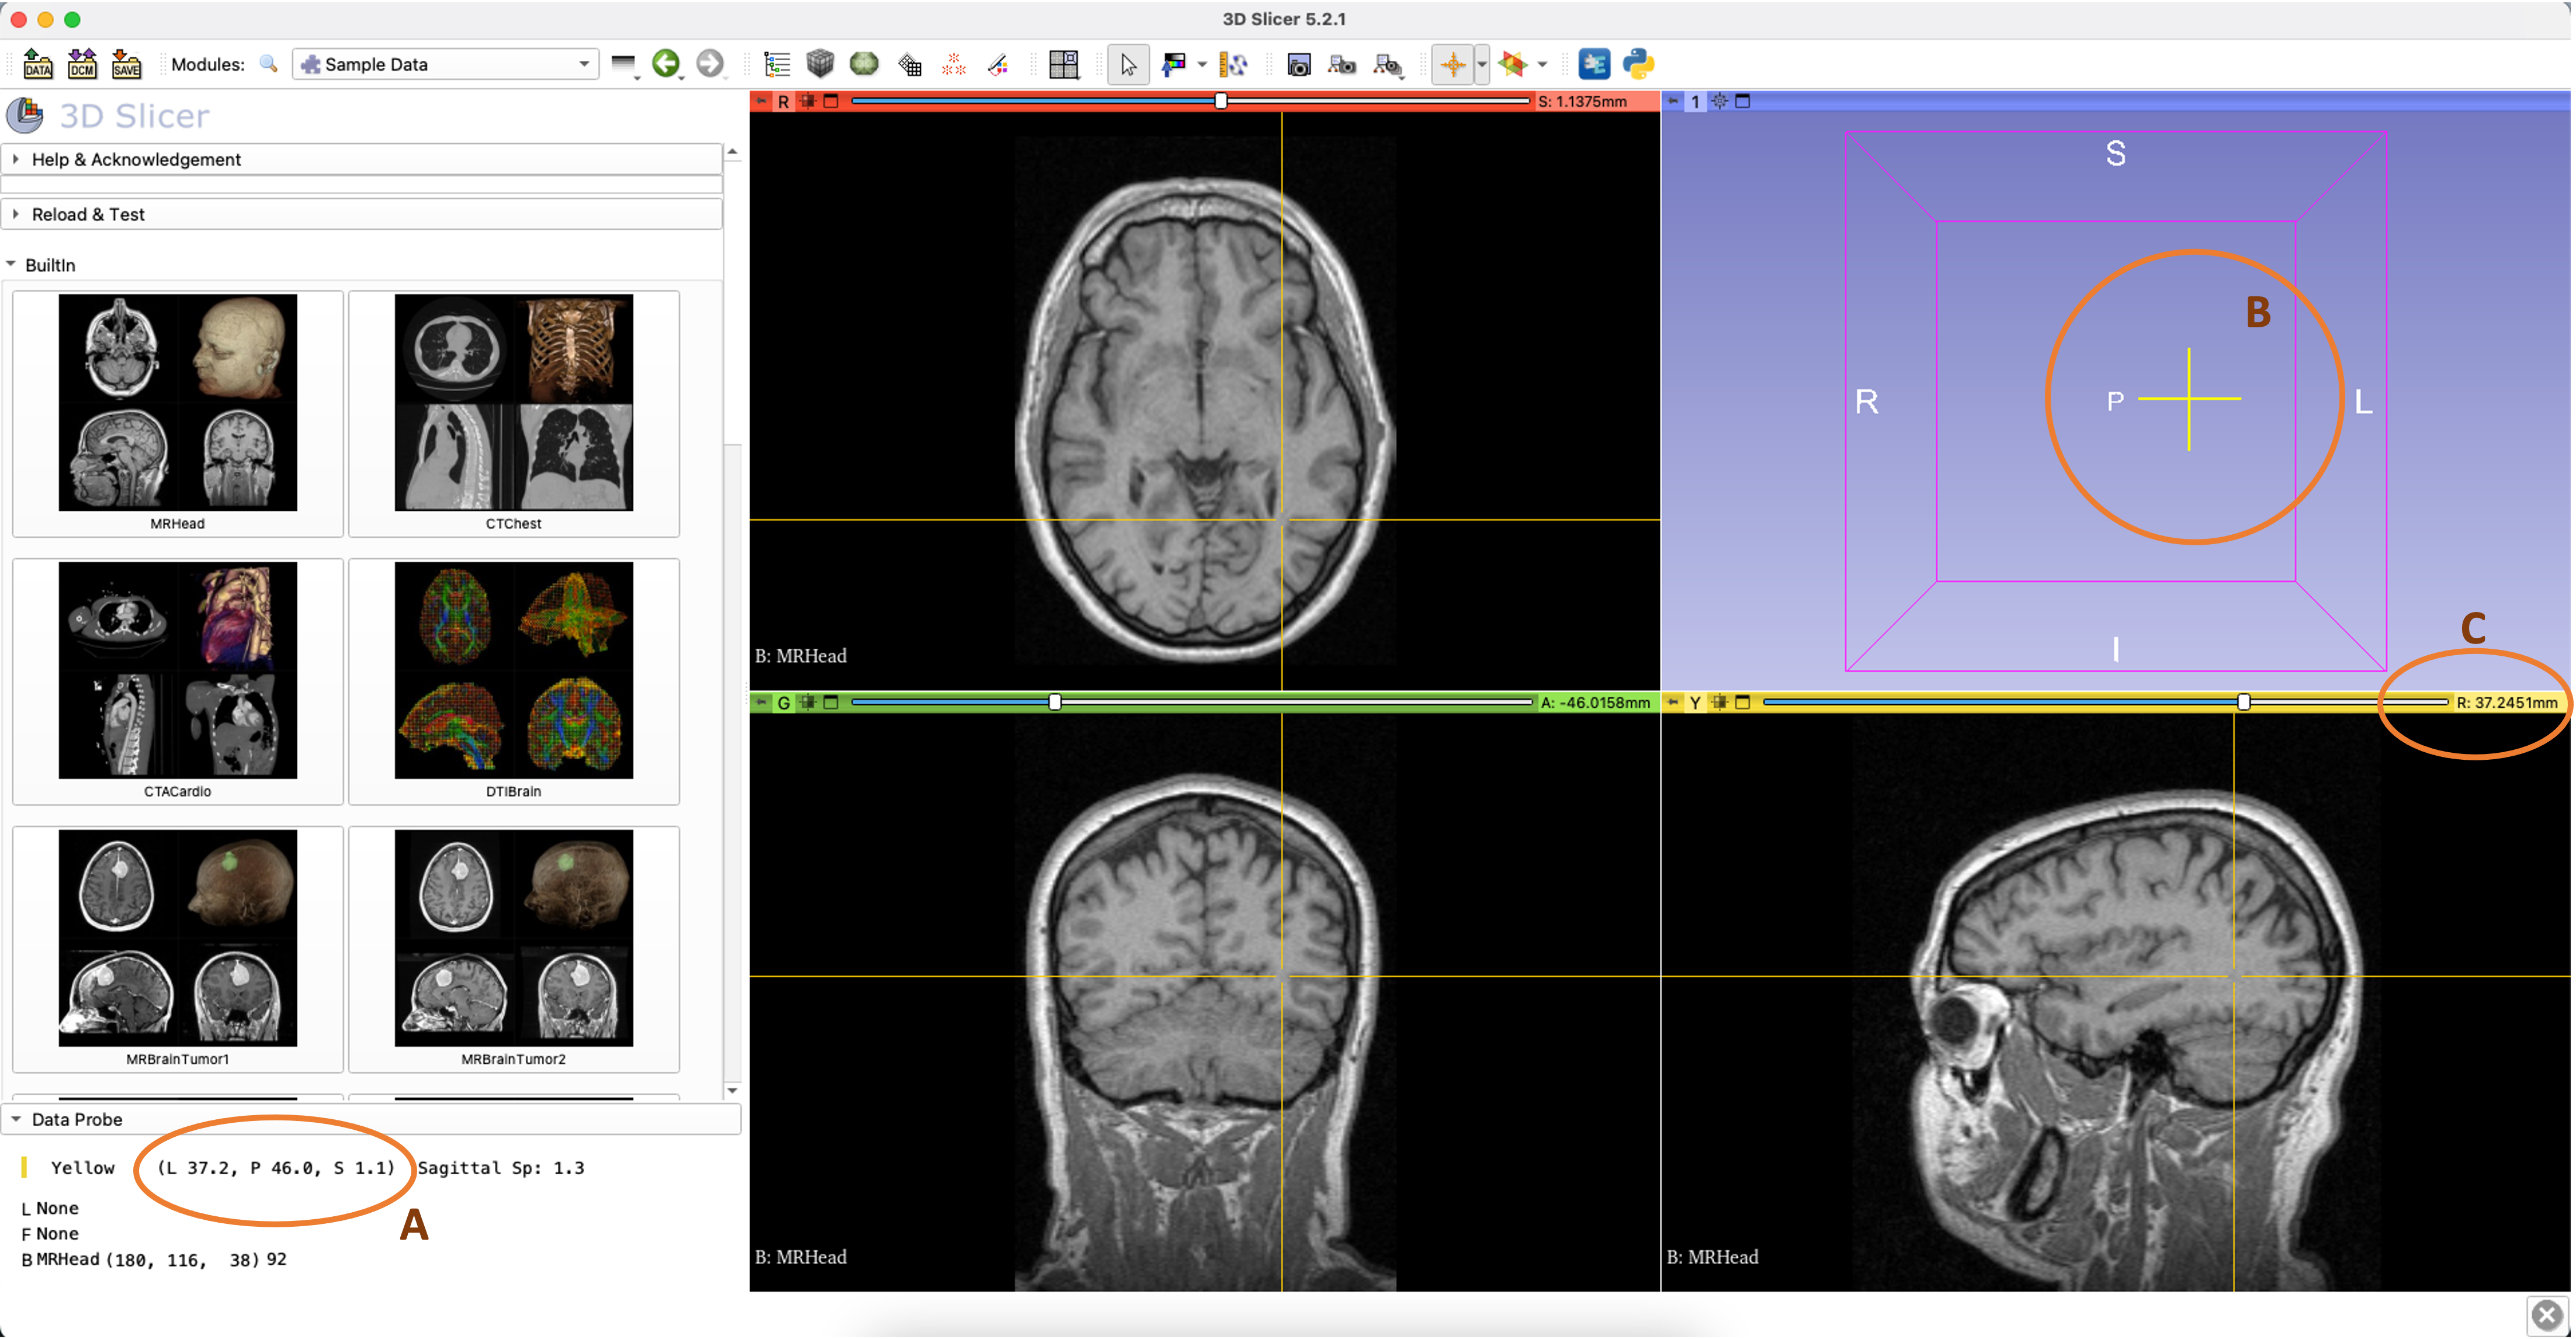Expand the Reload & Test section
This screenshot has width=2576, height=1339.
coord(362,214)
